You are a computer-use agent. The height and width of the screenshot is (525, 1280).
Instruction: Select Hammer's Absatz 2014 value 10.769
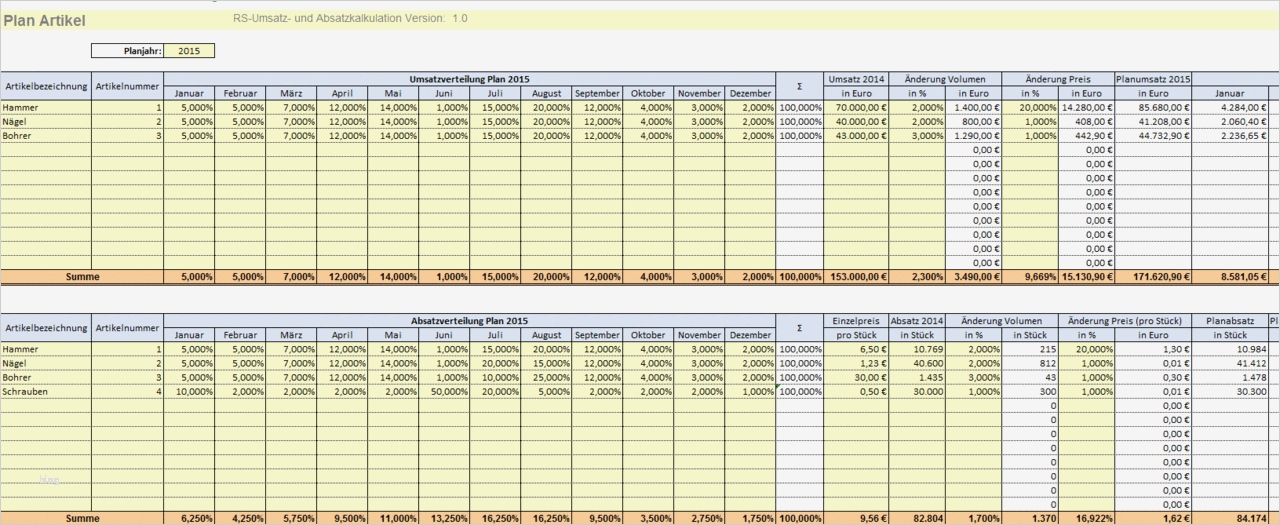(916, 349)
